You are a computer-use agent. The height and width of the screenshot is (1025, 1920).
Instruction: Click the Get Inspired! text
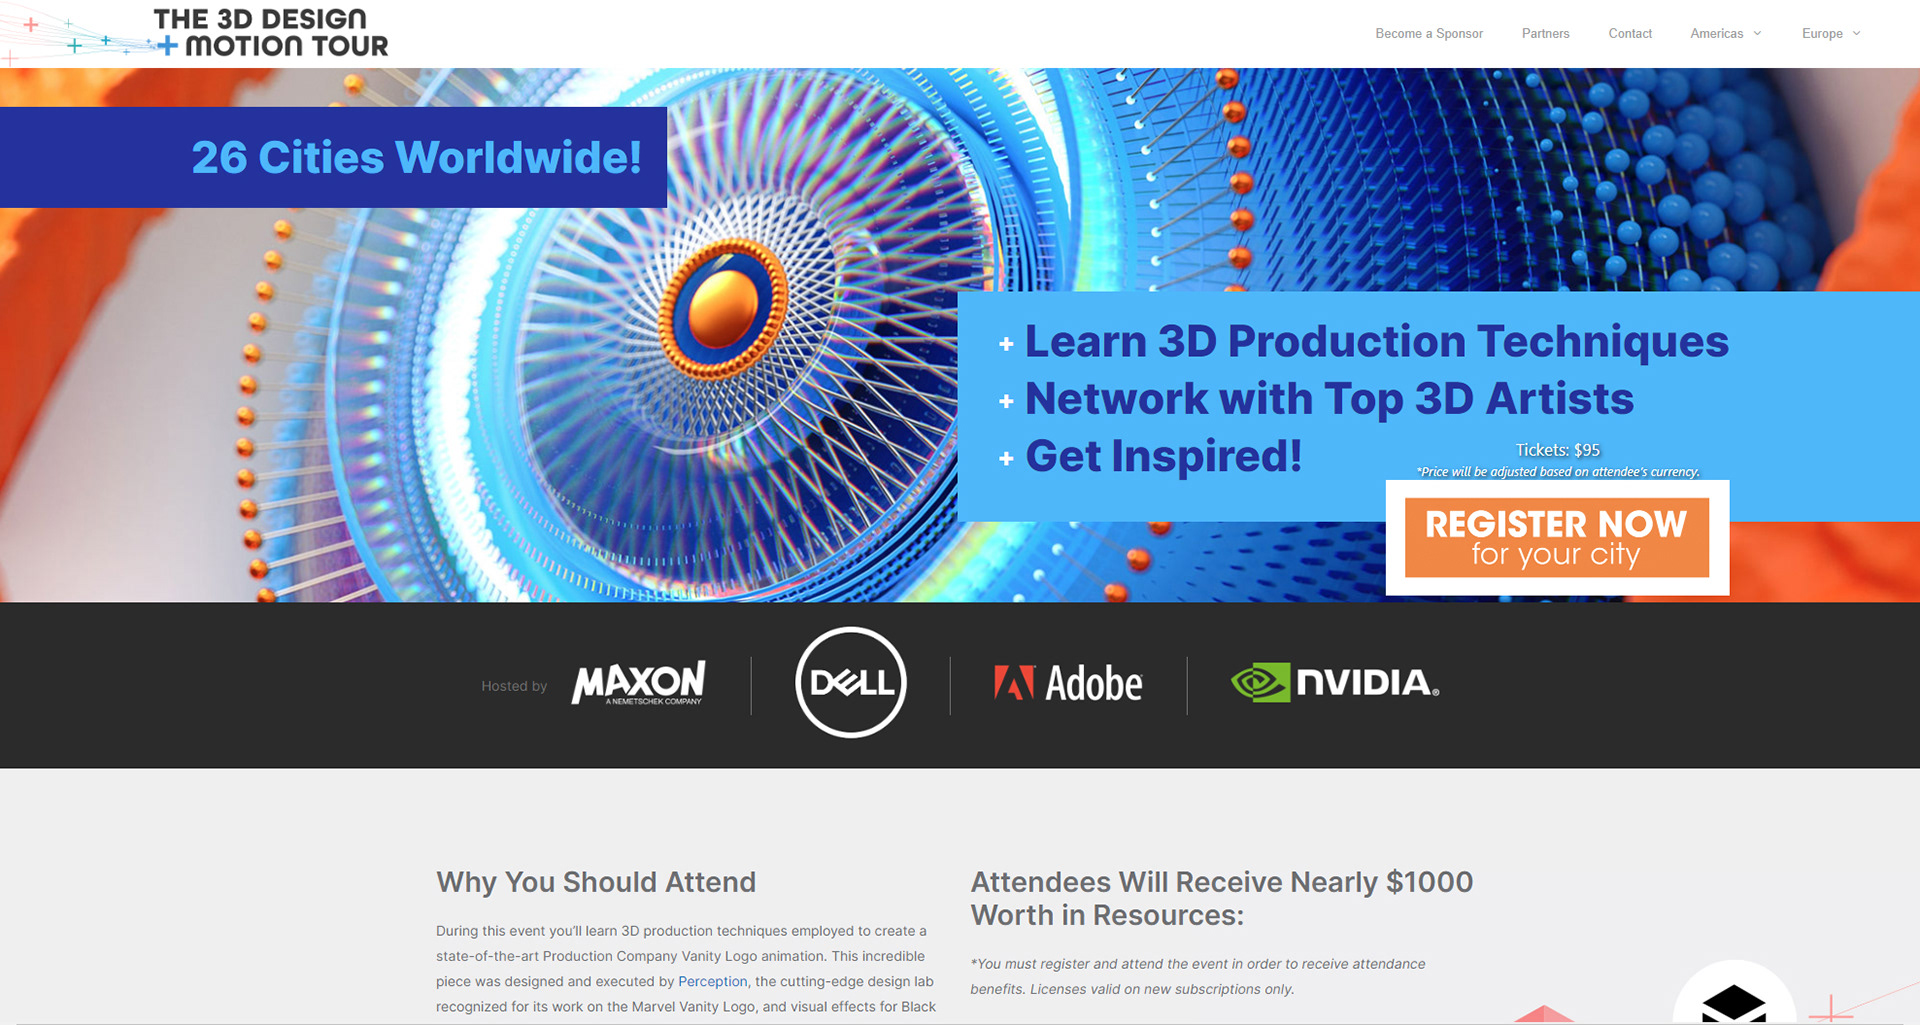(x=1163, y=457)
